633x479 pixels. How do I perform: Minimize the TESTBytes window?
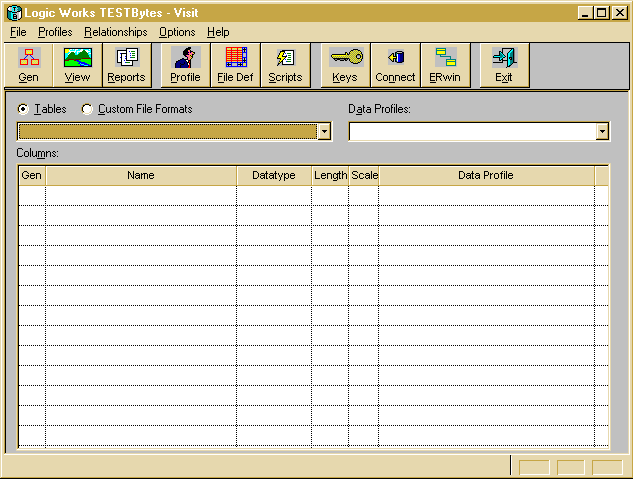[x=585, y=13]
